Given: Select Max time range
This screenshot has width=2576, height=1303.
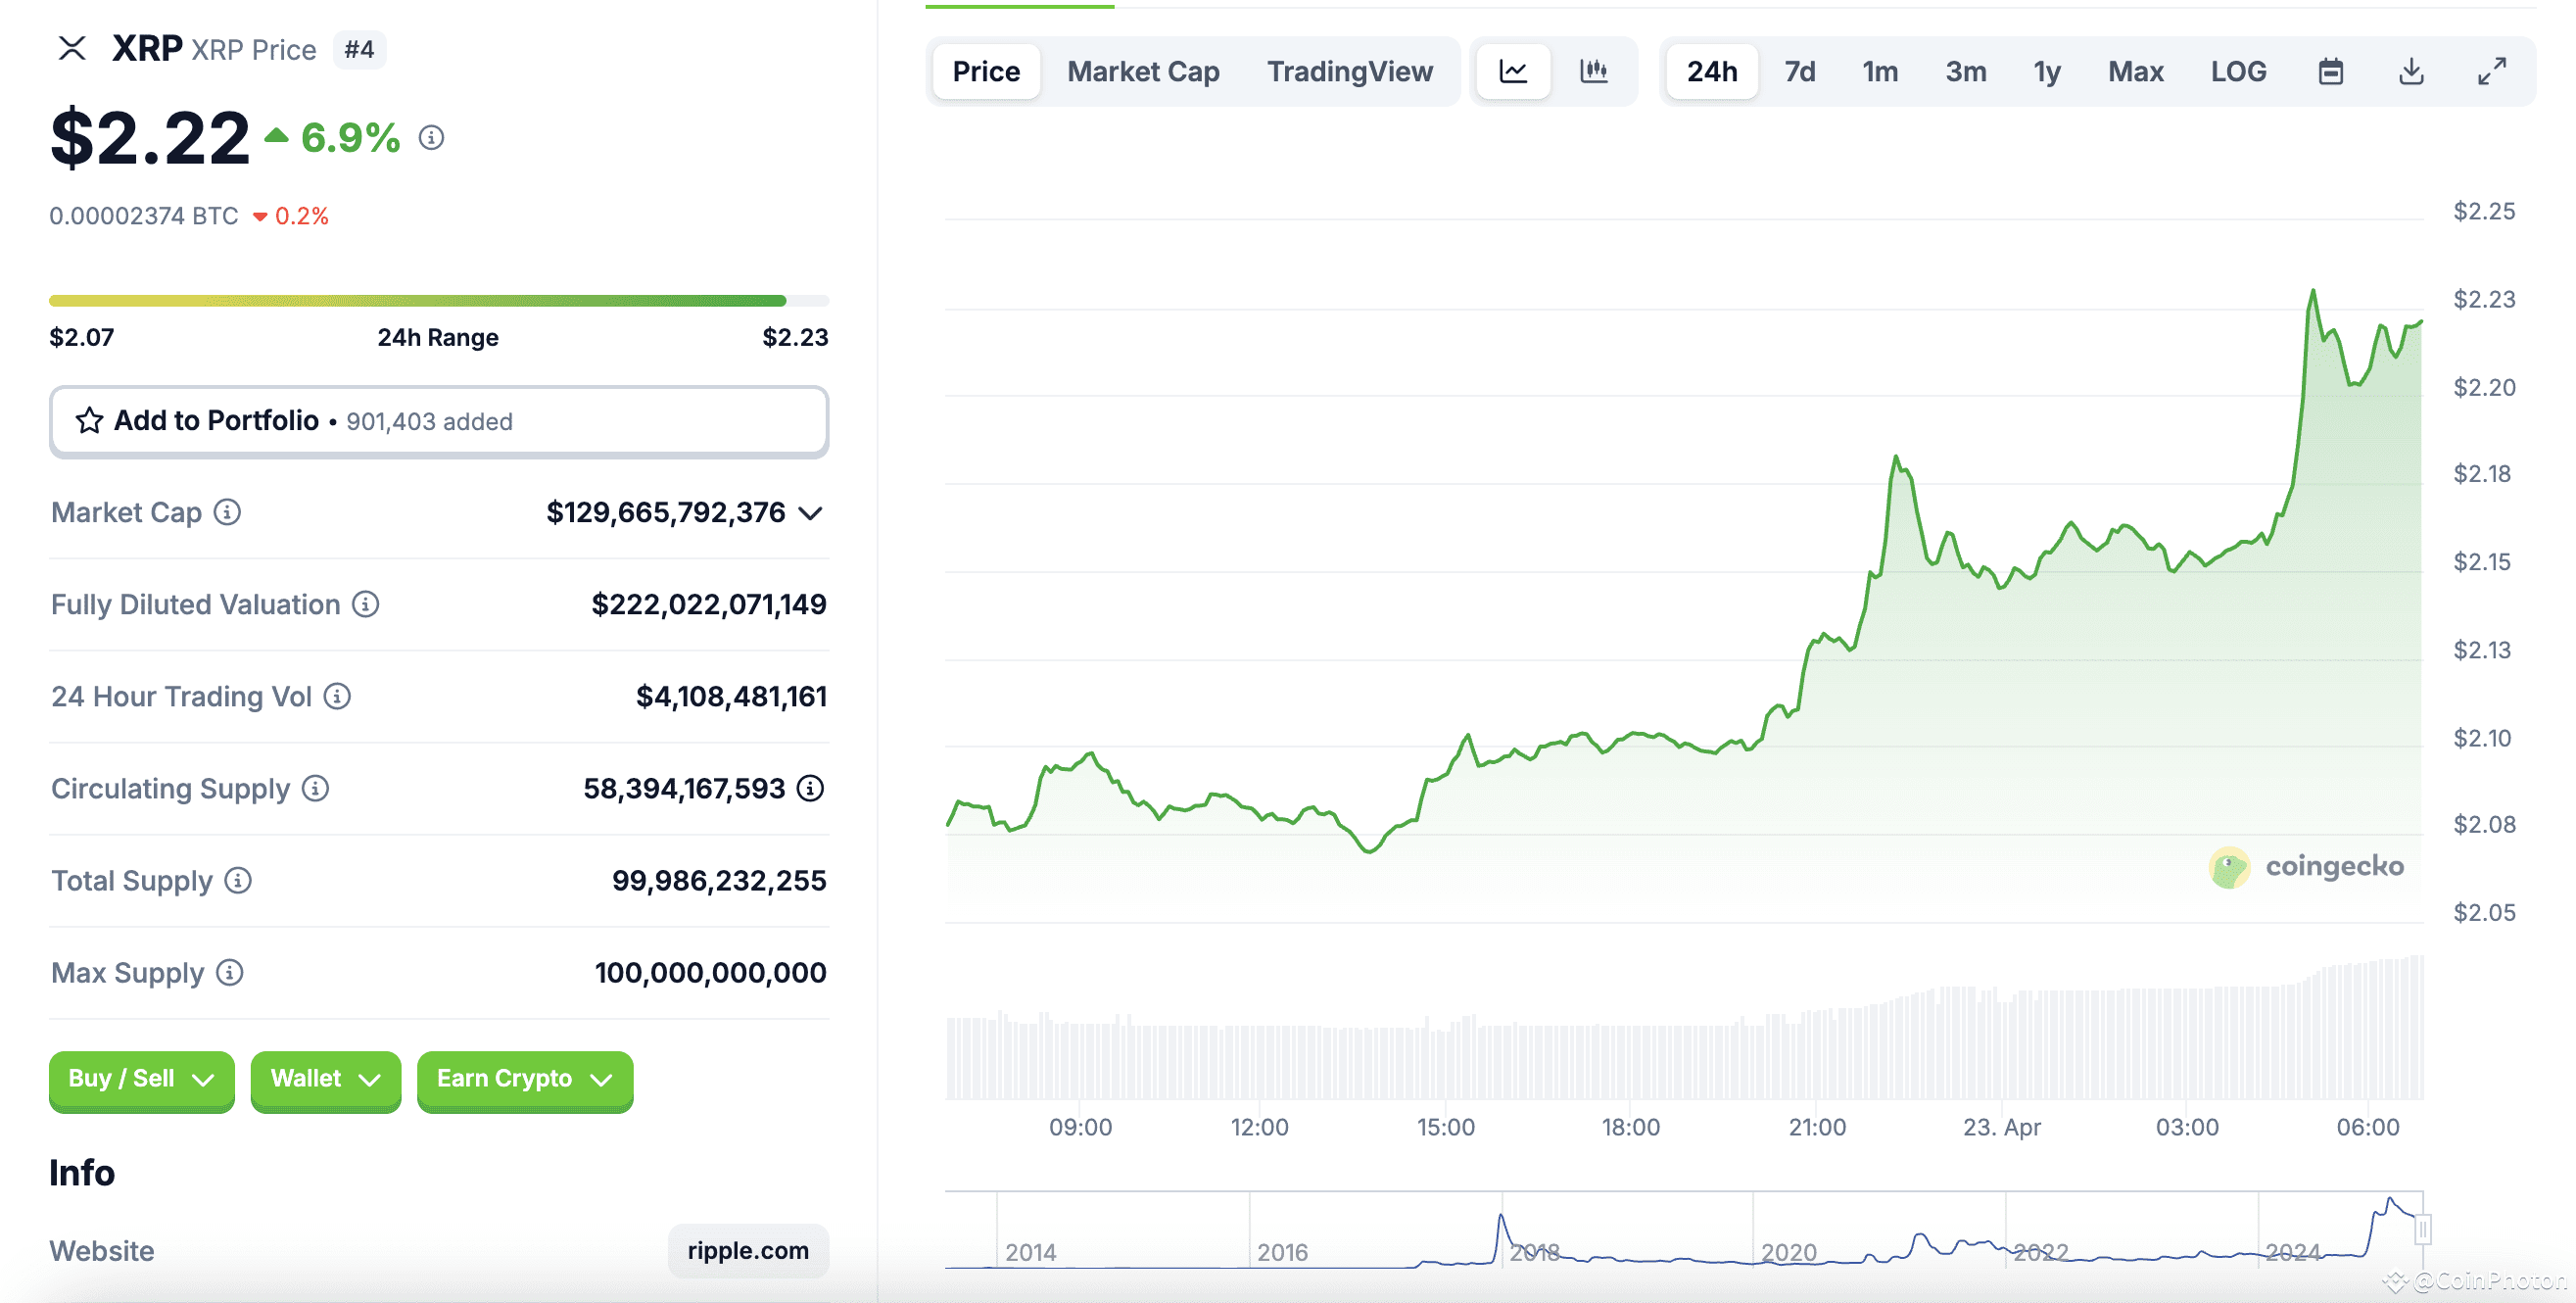Looking at the screenshot, I should click(2135, 71).
